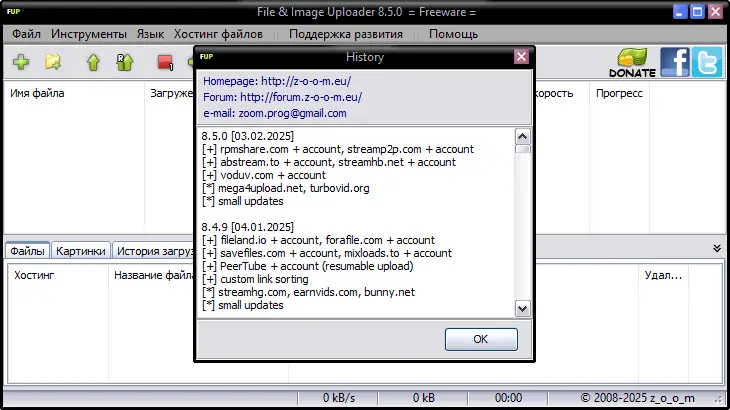
Task: Click streamhg.com, earnvids.com, bunny.net line
Action: click(308, 292)
